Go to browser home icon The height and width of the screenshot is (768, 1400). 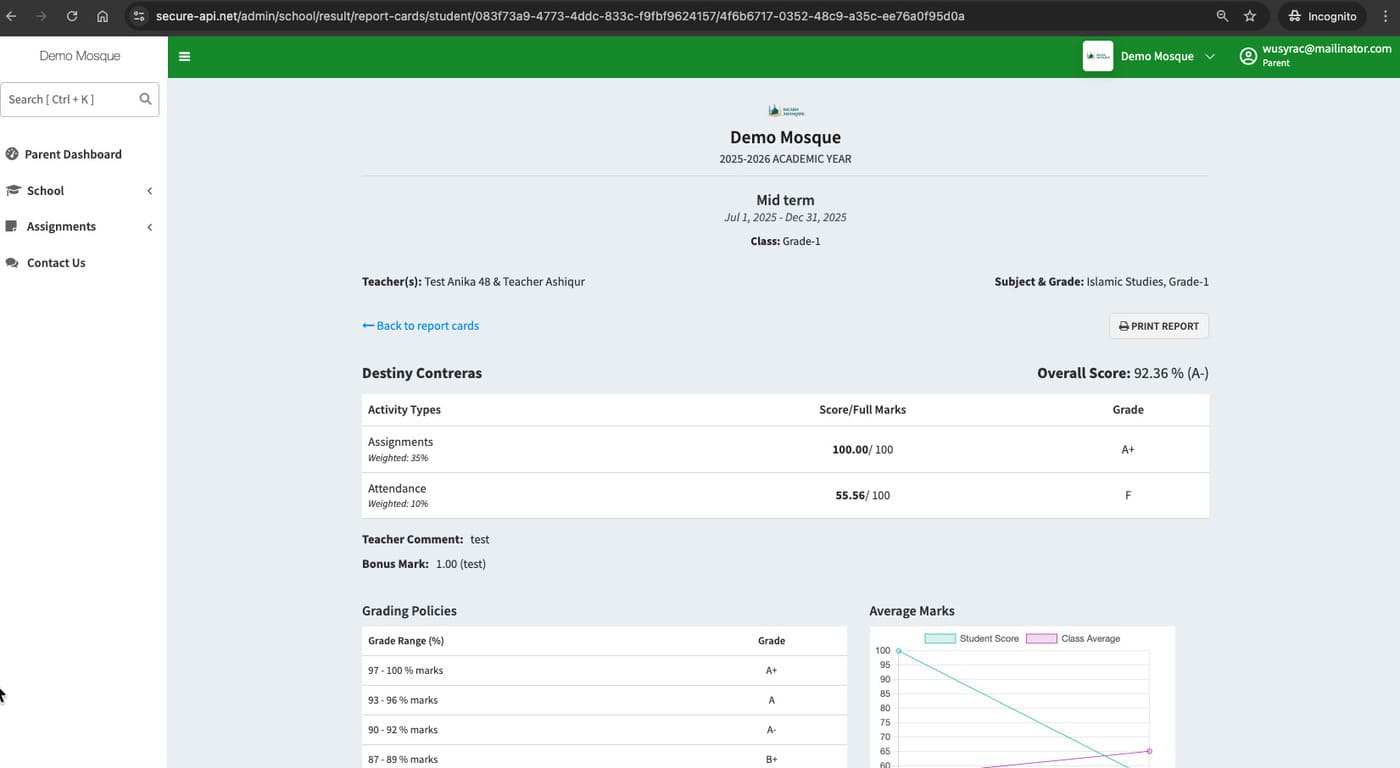point(102,16)
